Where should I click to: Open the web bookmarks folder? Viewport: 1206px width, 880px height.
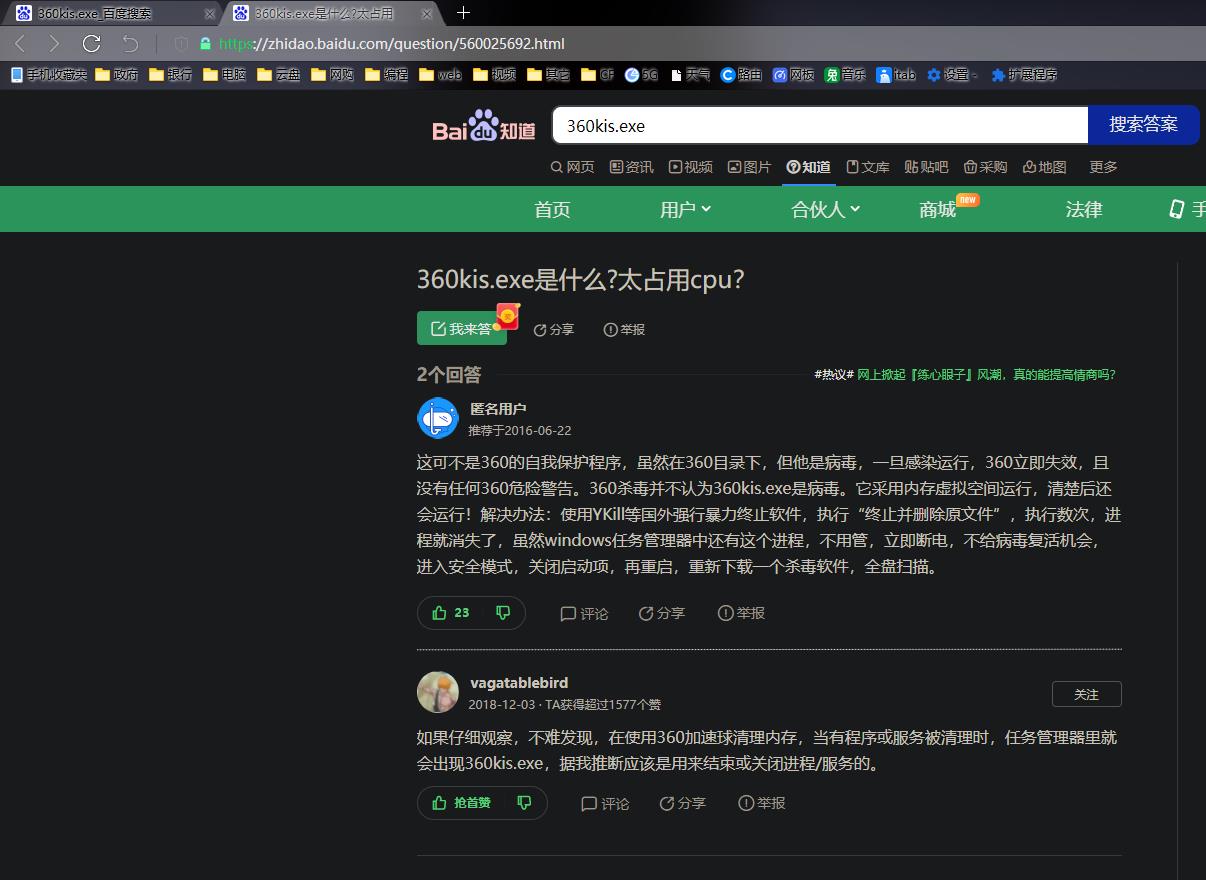[441, 75]
